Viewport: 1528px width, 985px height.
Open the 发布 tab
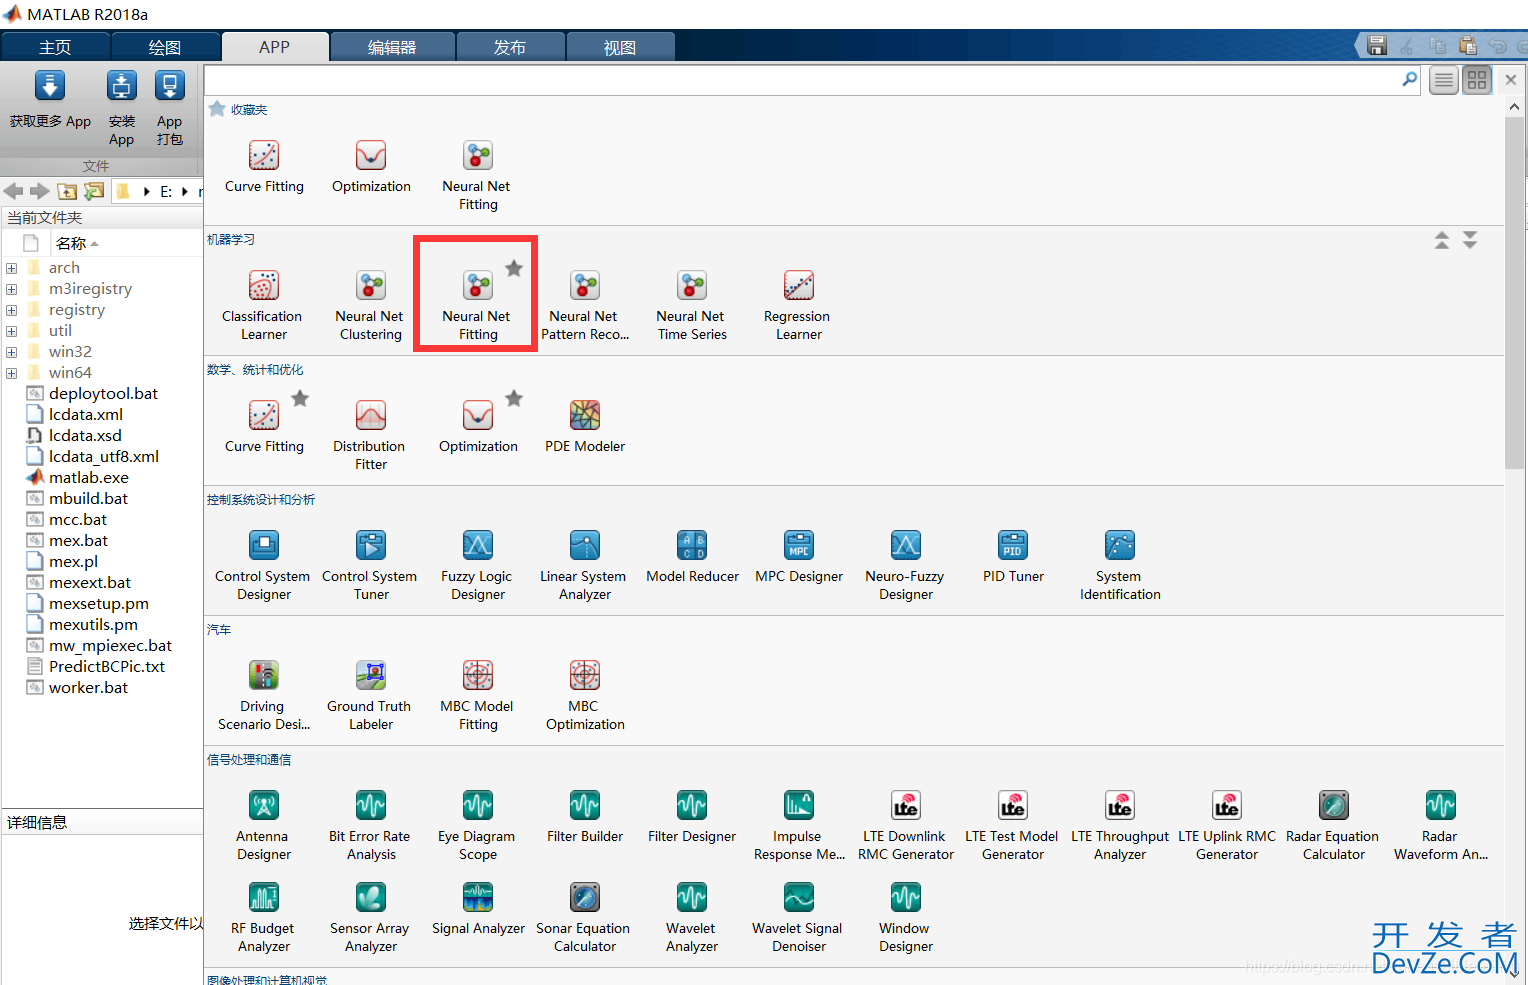coord(510,47)
